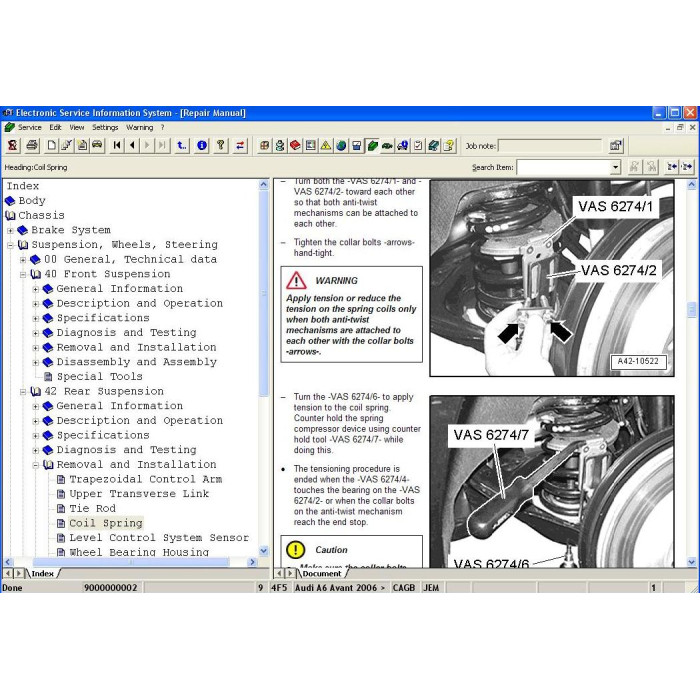Click the brown package box toolbar icon

pyautogui.click(x=264, y=146)
